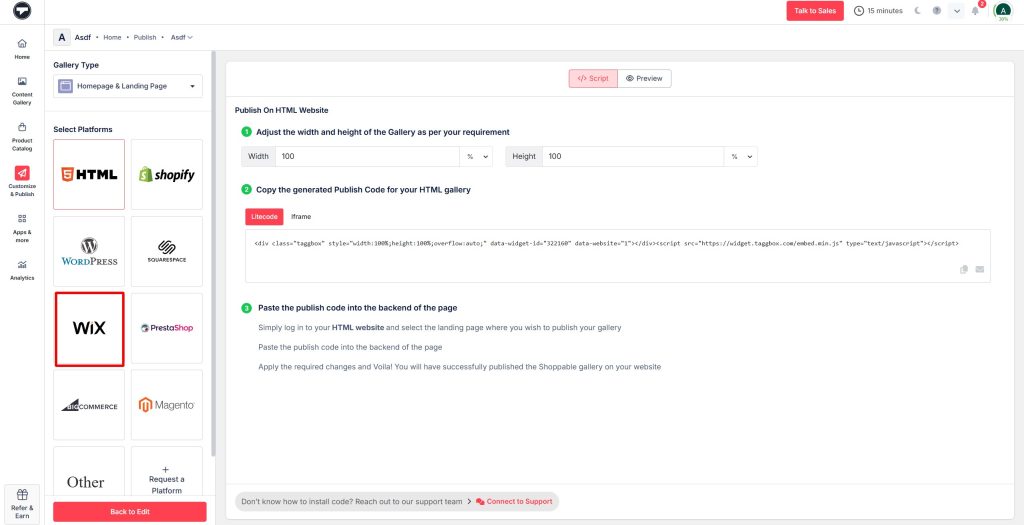Click the help question mark icon

click(x=936, y=11)
